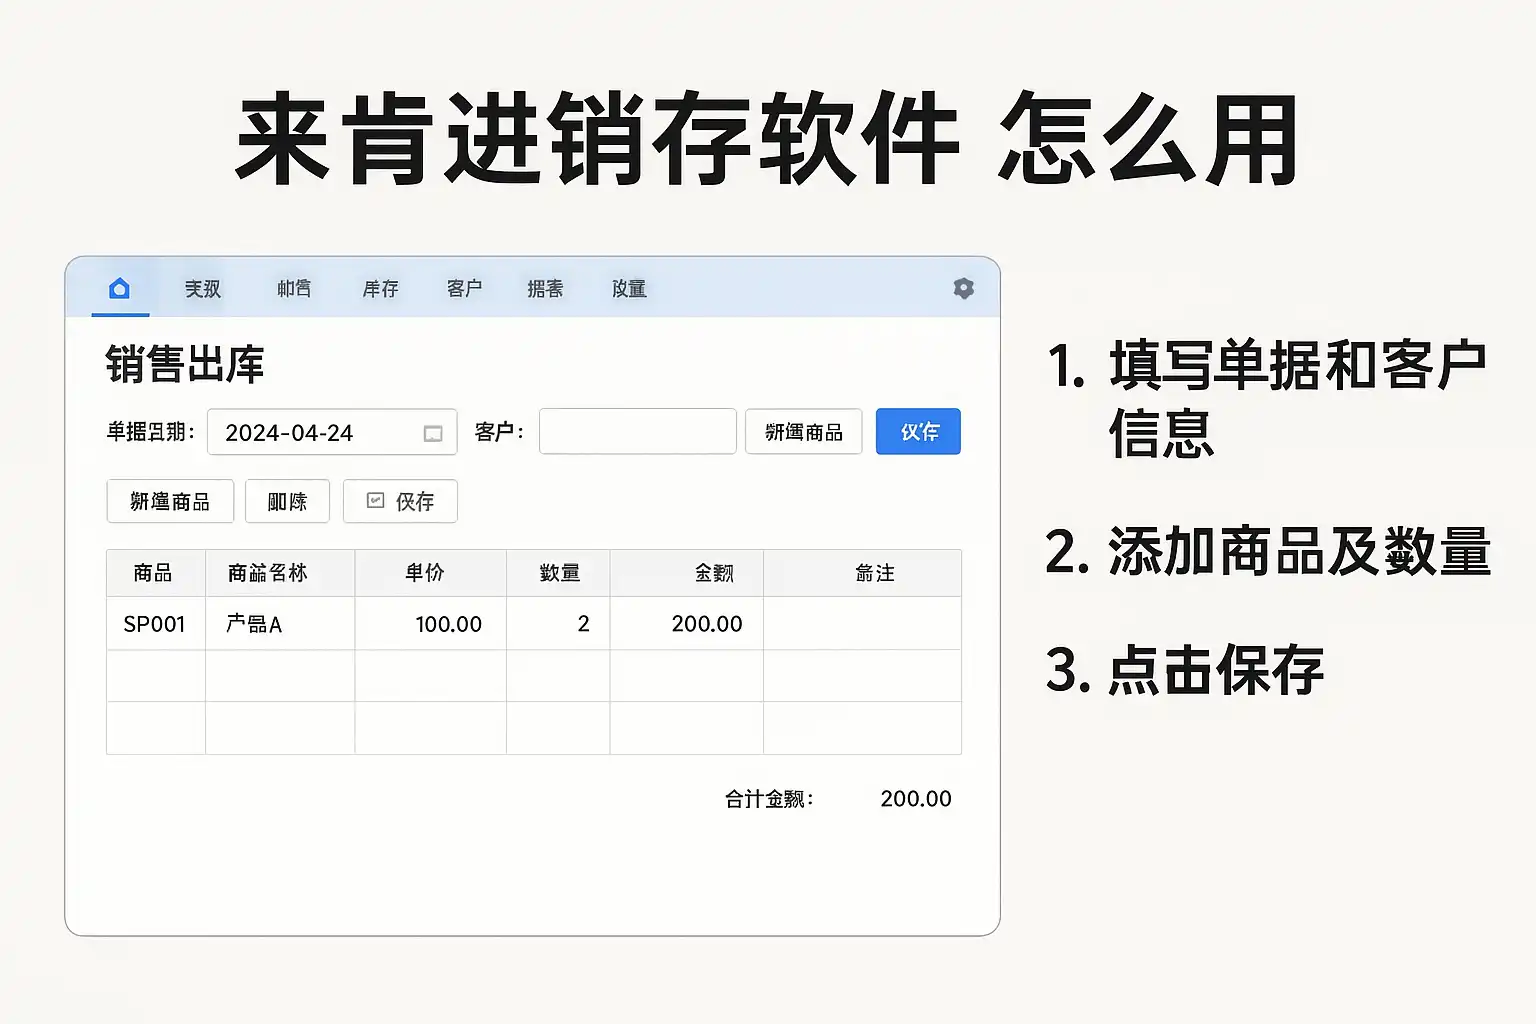Open the 报表 tab in navigation bar
Image resolution: width=1536 pixels, height=1024 pixels.
[545, 289]
